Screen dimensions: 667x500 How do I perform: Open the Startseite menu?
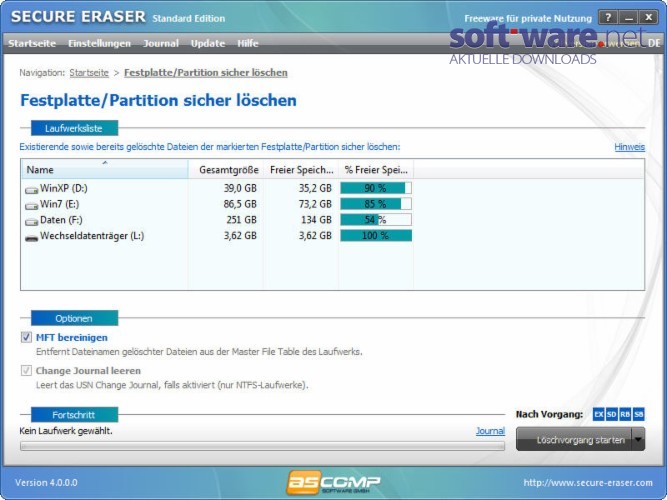(x=32, y=43)
